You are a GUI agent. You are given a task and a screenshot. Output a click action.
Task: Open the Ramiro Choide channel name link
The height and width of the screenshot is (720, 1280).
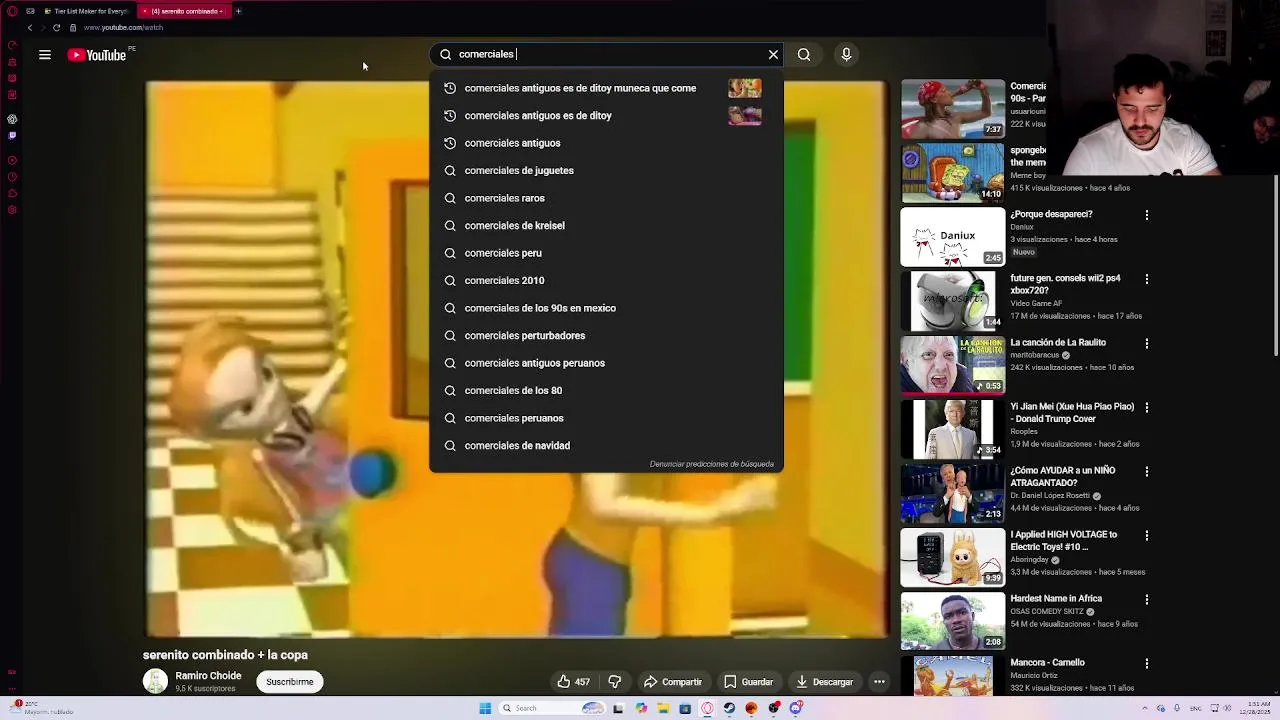(x=208, y=676)
